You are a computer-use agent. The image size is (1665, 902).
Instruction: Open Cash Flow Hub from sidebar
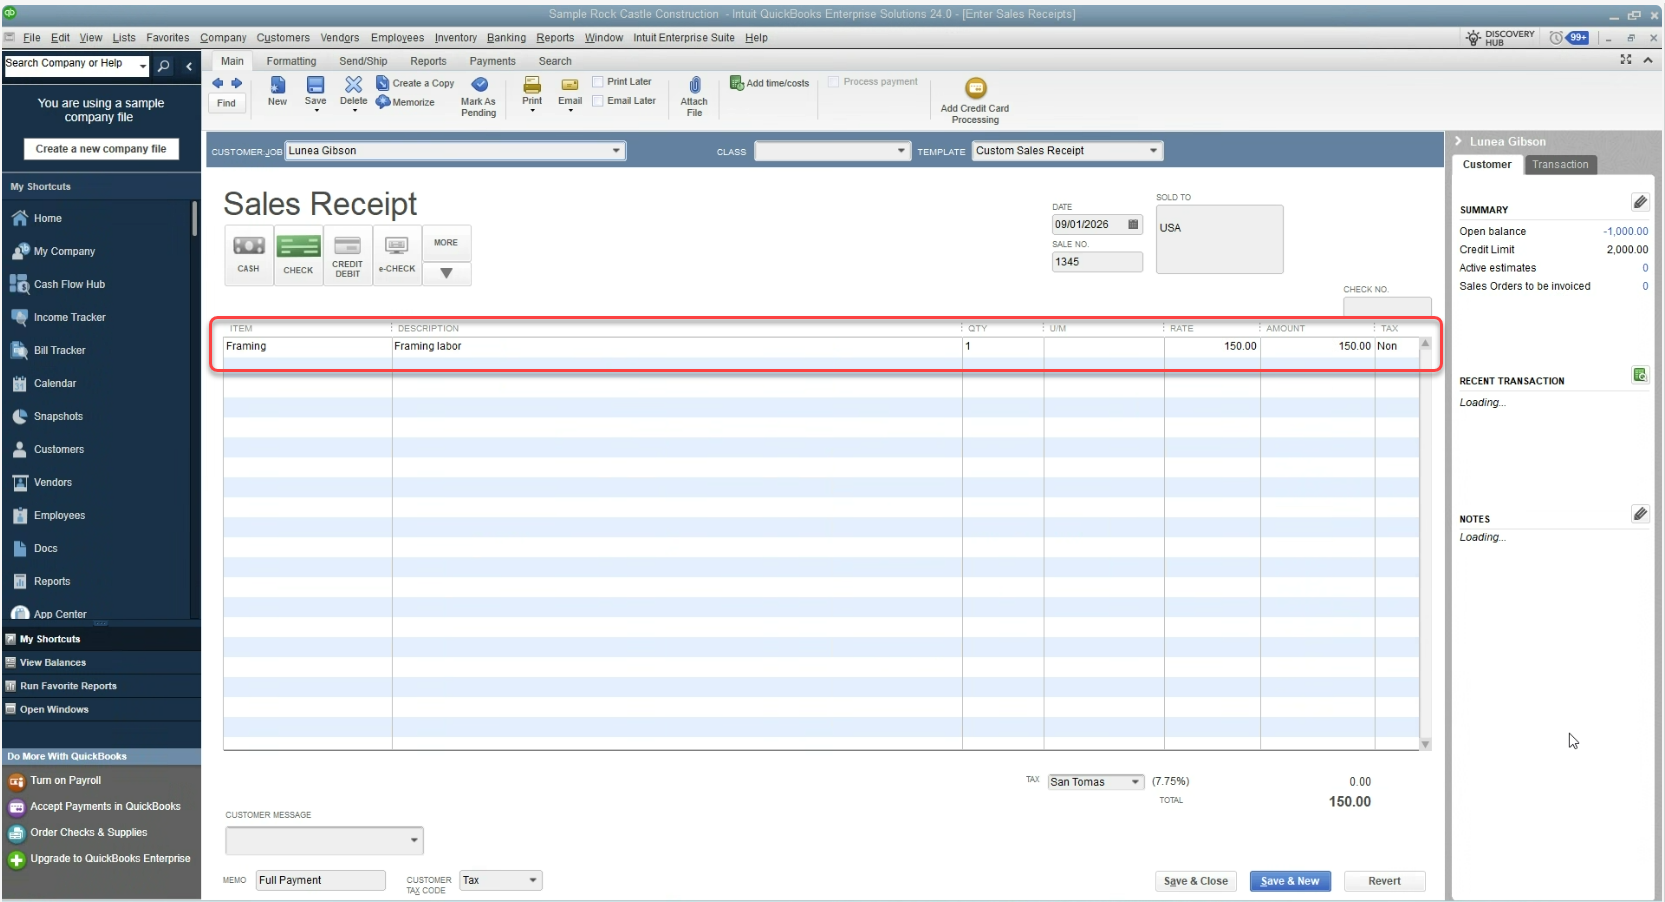69,284
